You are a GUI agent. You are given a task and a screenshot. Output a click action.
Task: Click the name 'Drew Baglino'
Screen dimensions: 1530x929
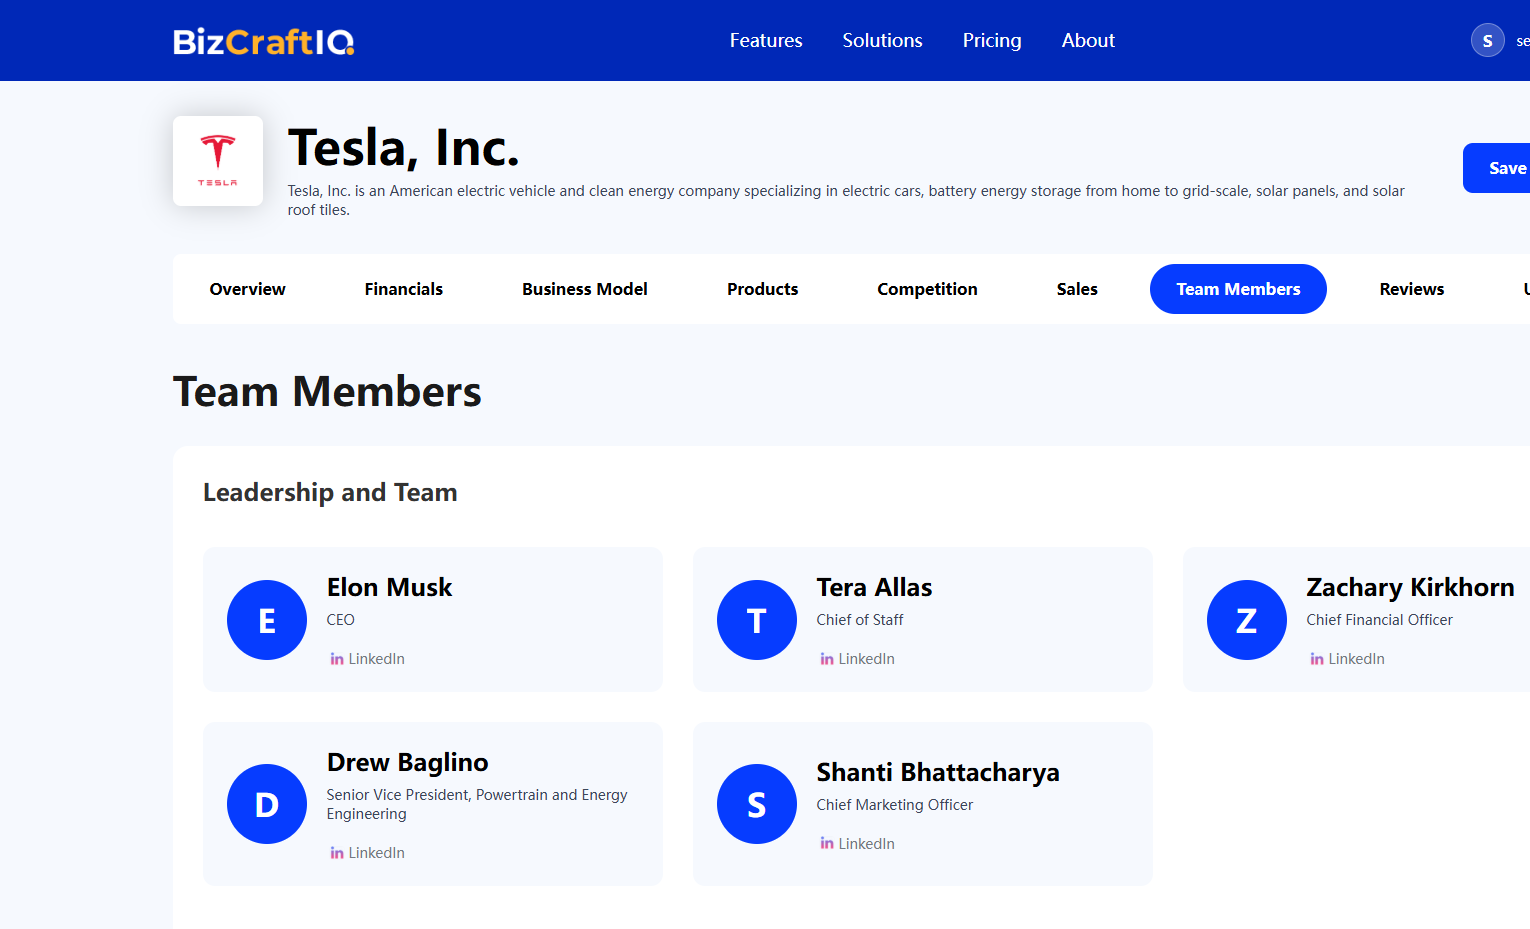coord(408,762)
